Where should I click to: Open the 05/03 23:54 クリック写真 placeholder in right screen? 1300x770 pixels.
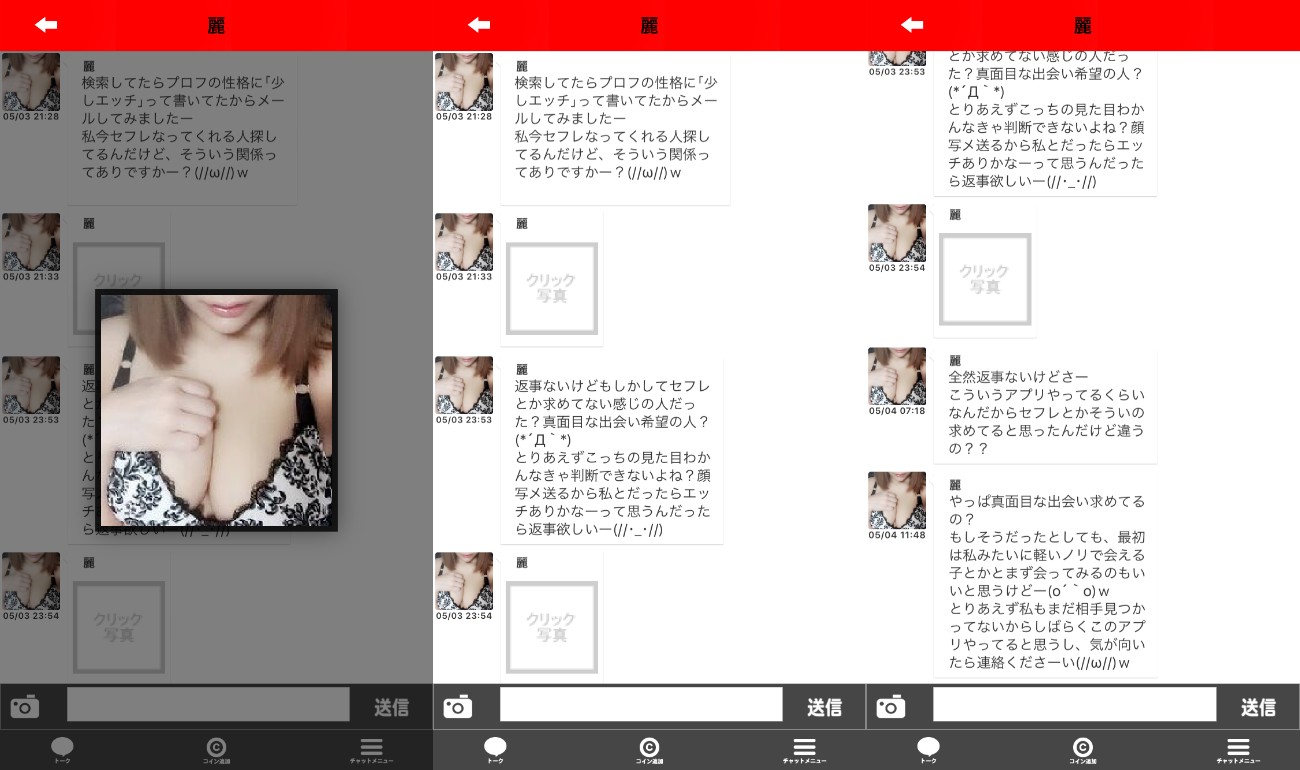pos(985,279)
